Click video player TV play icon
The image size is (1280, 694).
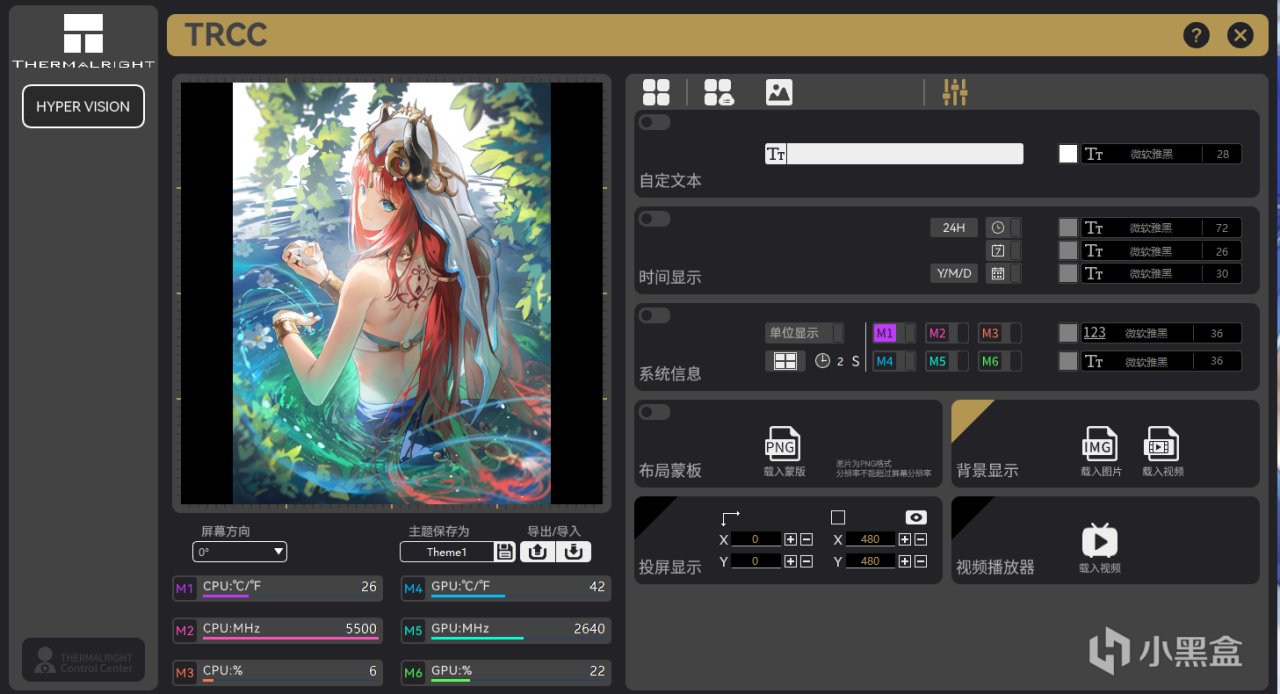(x=1099, y=541)
